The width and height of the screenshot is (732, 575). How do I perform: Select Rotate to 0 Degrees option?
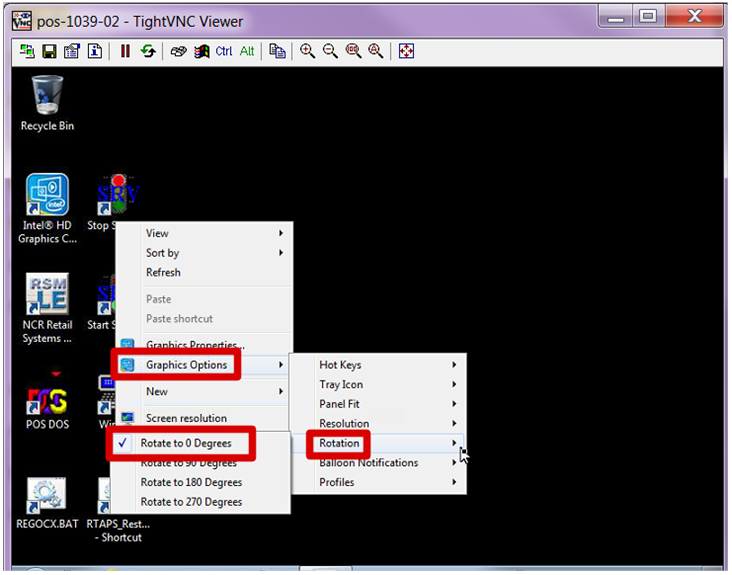click(x=186, y=443)
